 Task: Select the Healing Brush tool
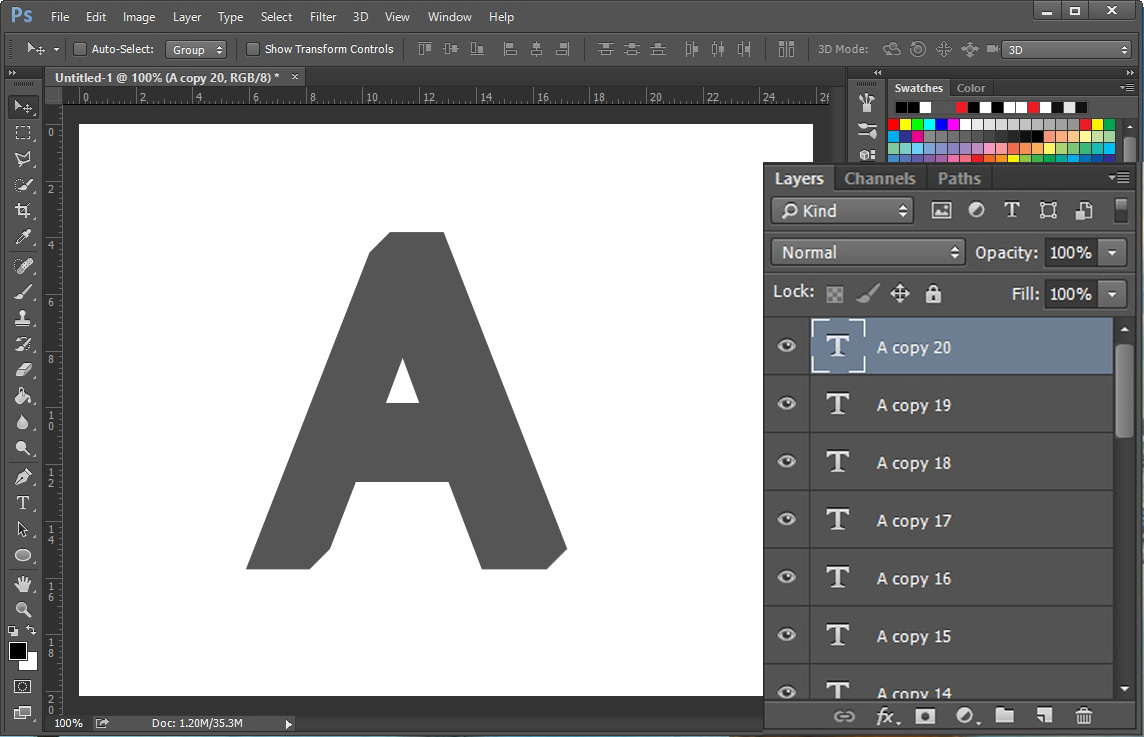[23, 266]
